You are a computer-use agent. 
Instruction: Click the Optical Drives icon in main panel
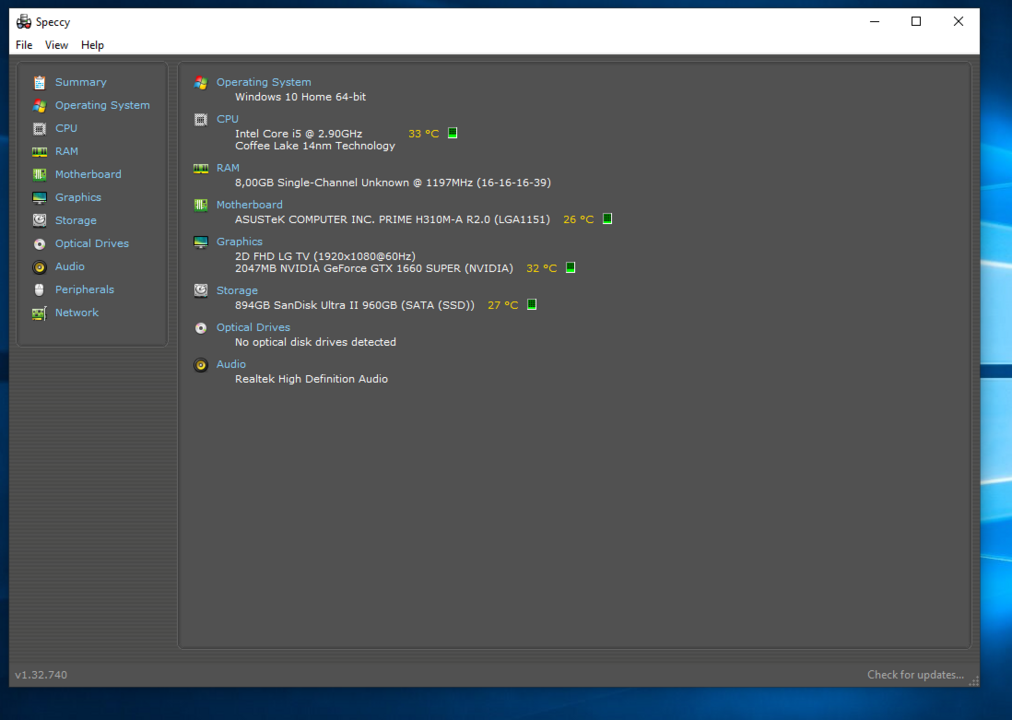pos(201,328)
